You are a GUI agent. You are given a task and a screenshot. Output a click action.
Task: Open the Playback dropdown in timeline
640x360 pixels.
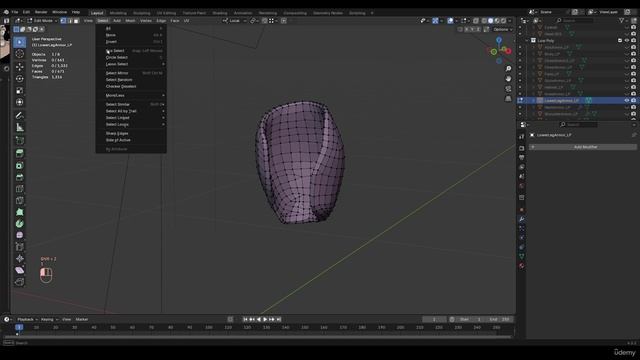click(27, 319)
